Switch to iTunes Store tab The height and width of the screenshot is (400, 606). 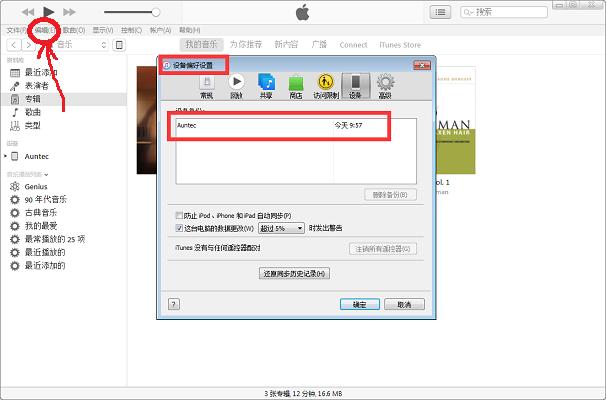pos(400,45)
